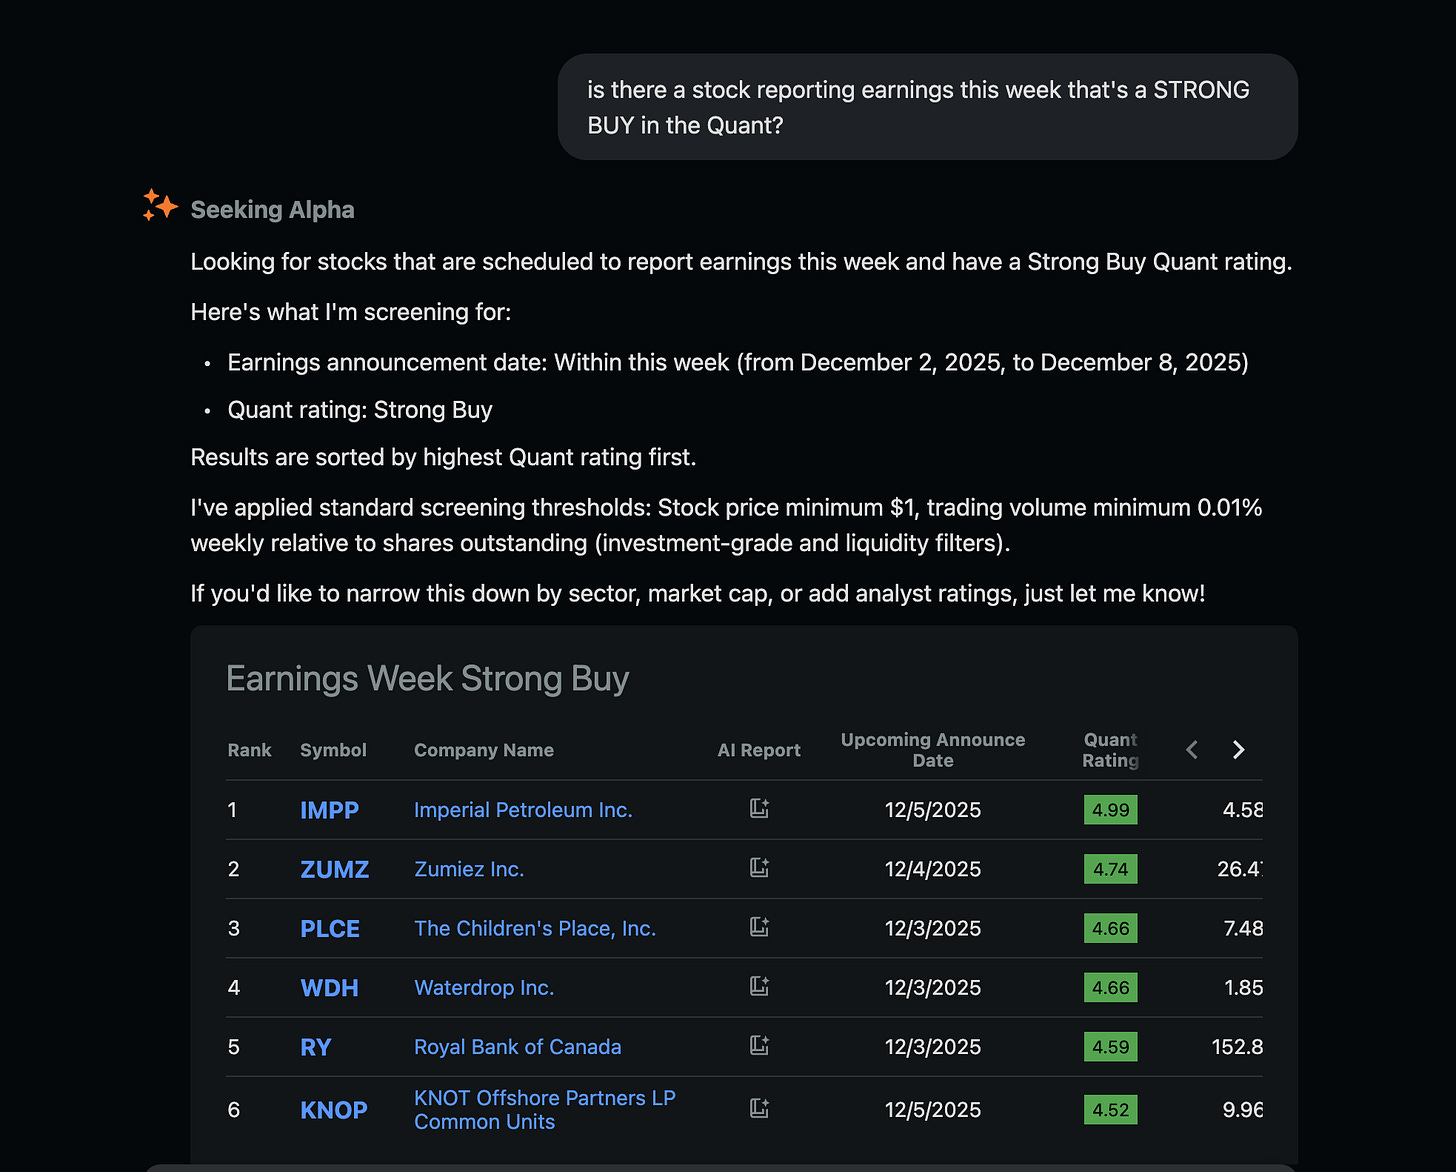Sort by Company Name column header
1456x1172 pixels.
pos(484,750)
